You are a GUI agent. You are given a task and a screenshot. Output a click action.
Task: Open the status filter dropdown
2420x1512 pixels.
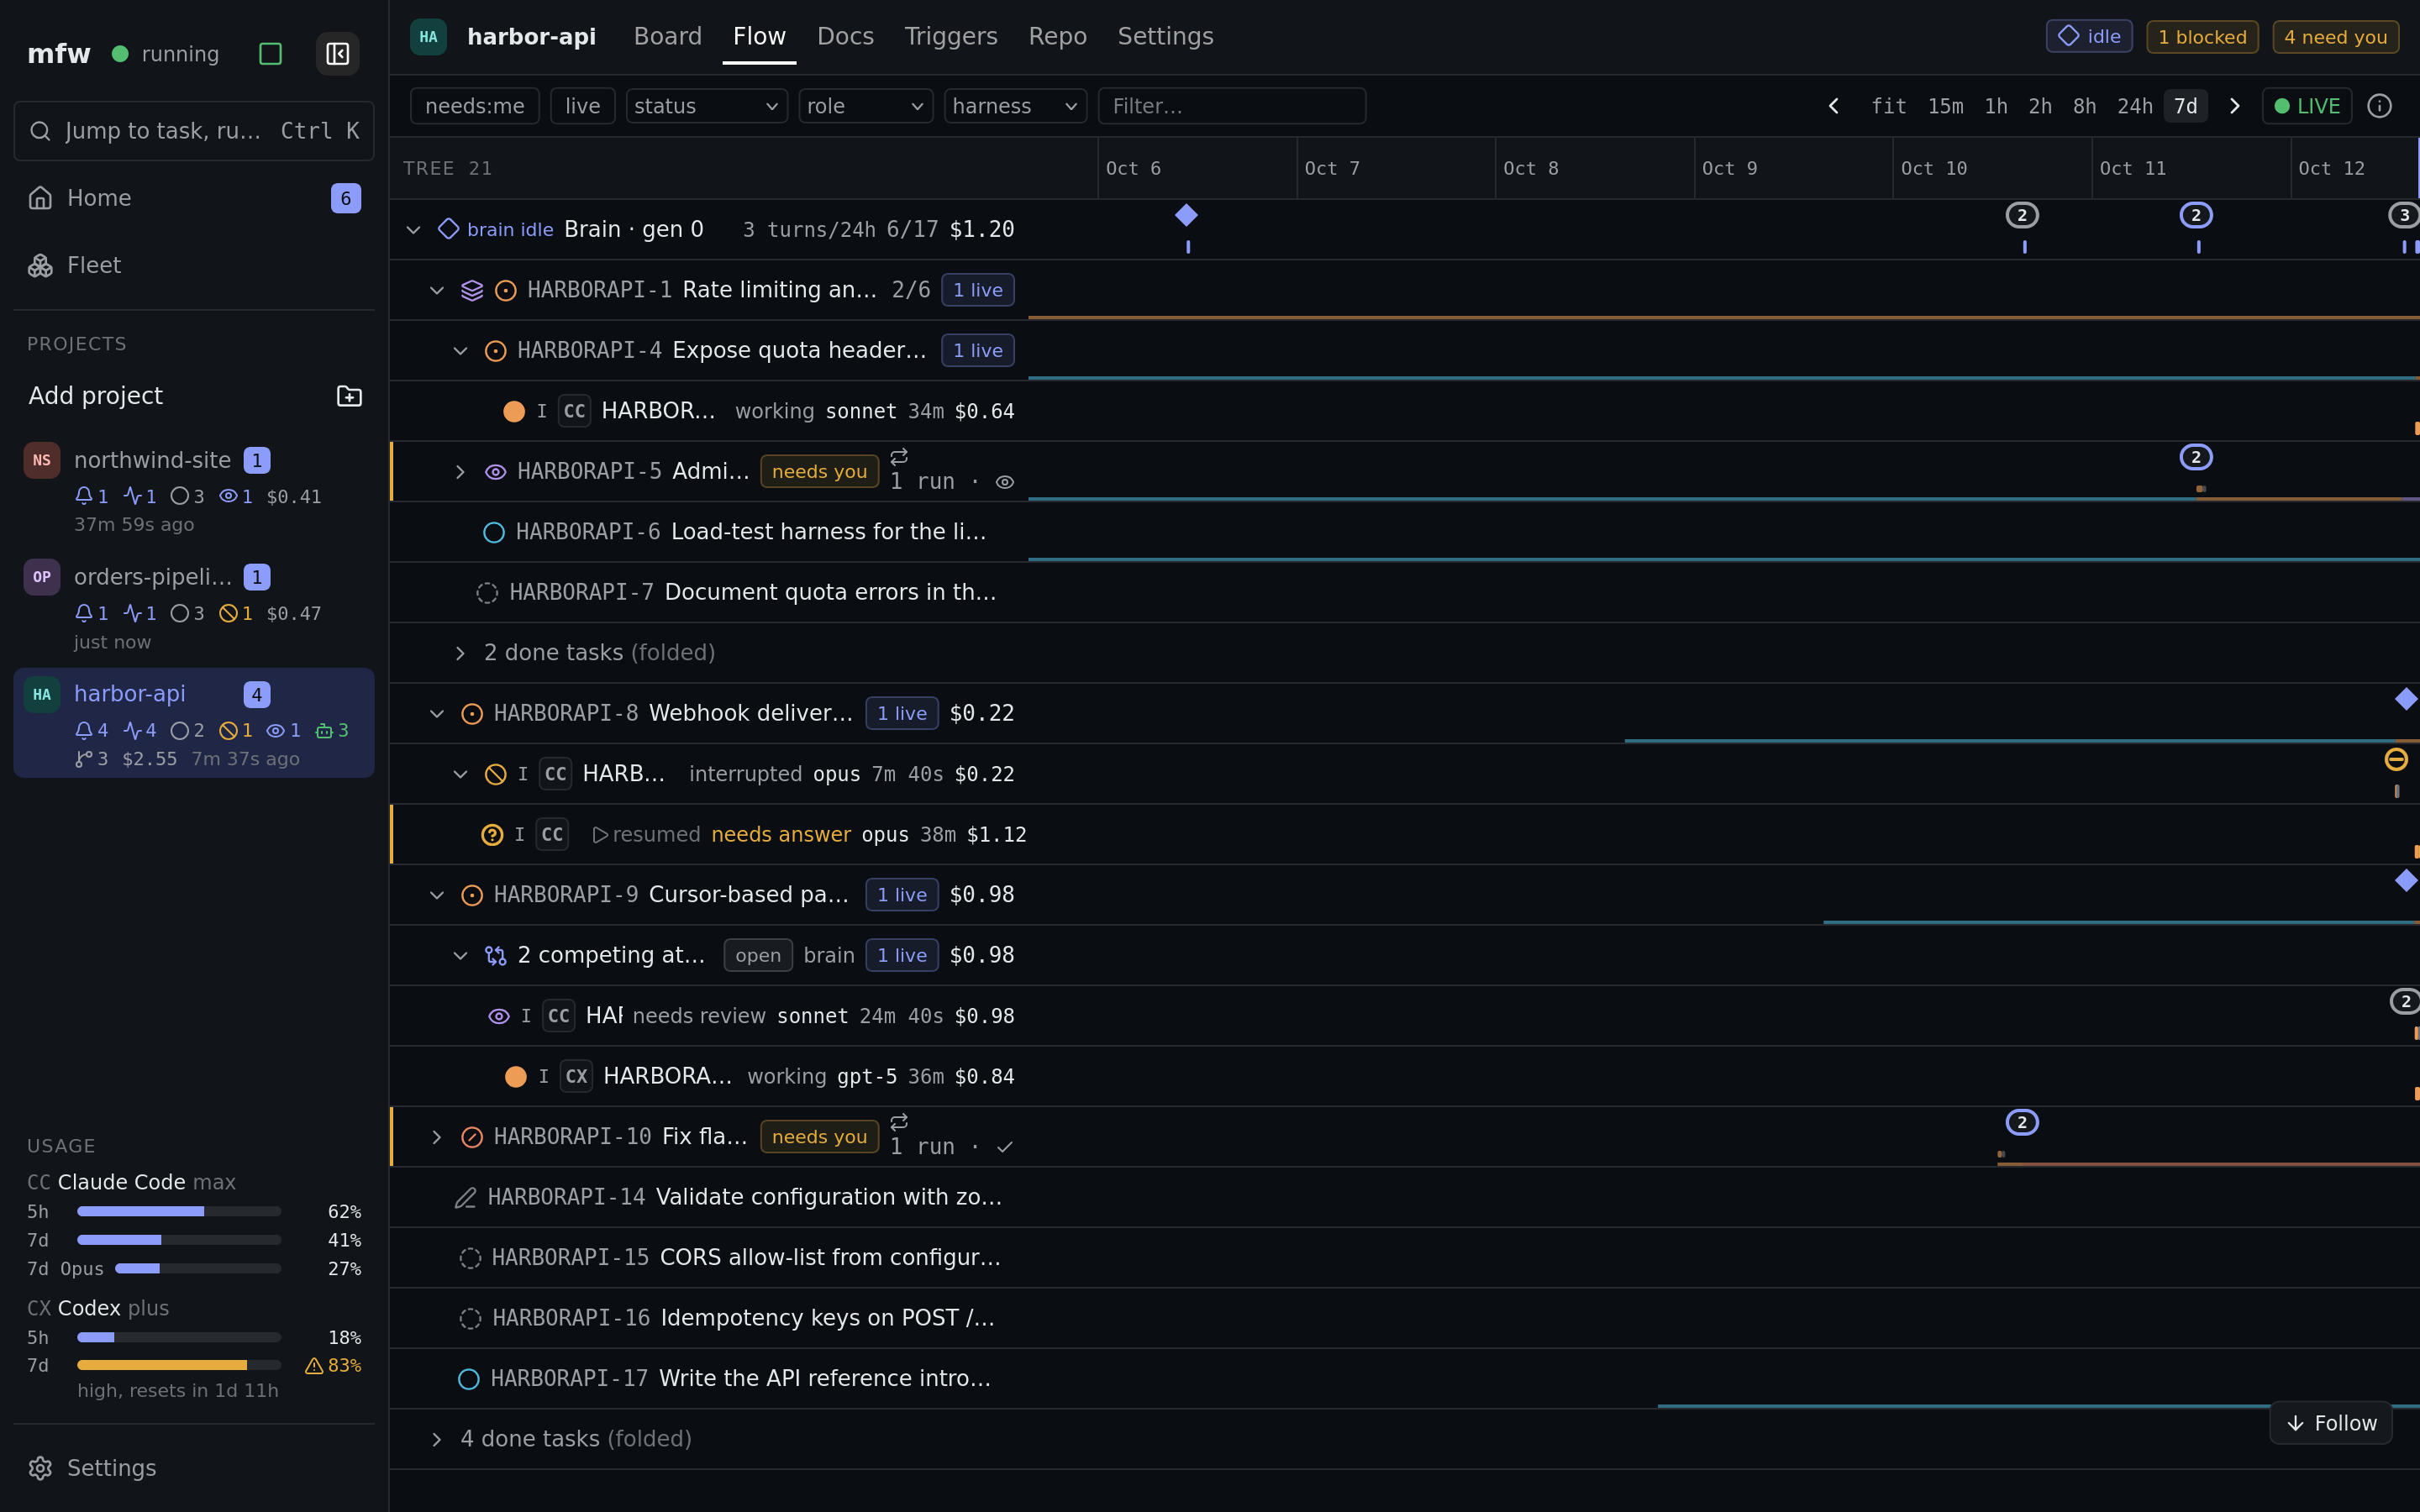707,106
